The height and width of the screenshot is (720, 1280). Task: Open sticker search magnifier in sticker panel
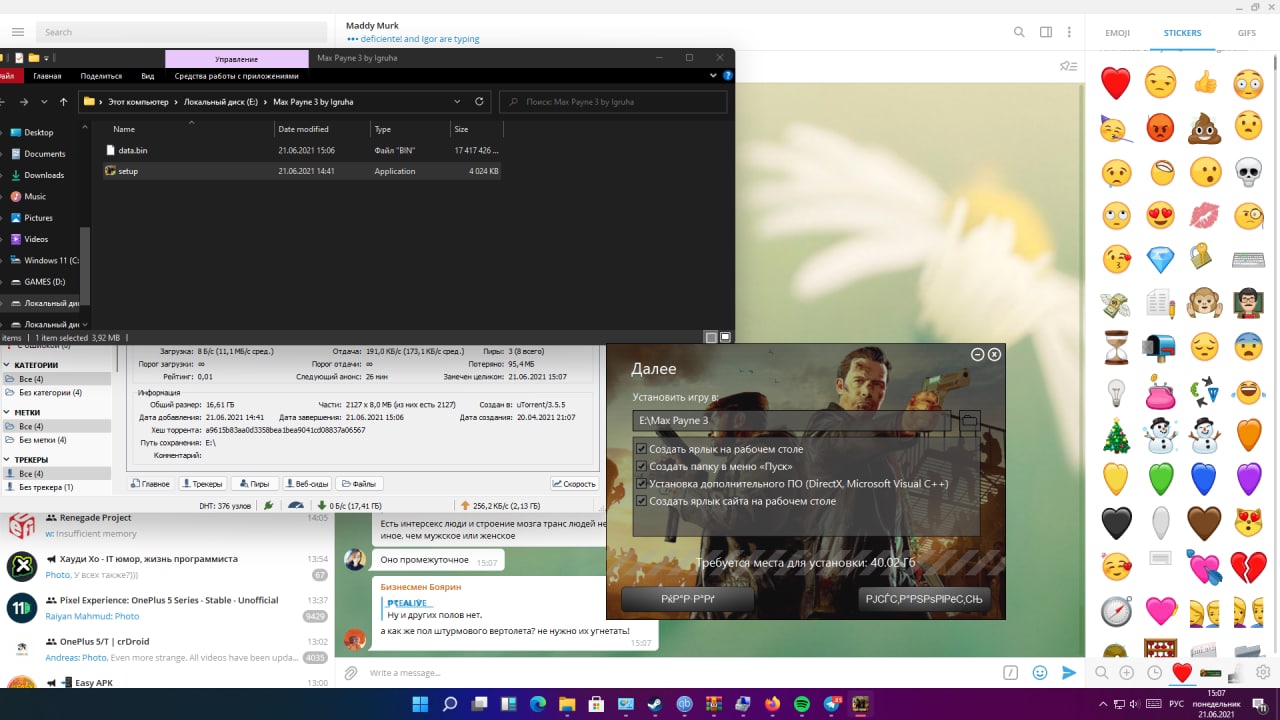1101,673
